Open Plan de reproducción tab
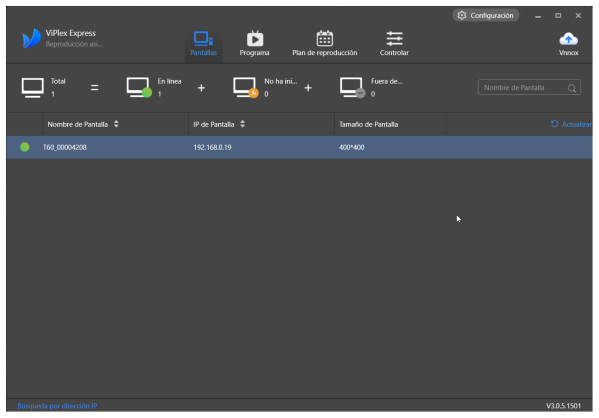Screen dimensions: 599x418 point(325,44)
